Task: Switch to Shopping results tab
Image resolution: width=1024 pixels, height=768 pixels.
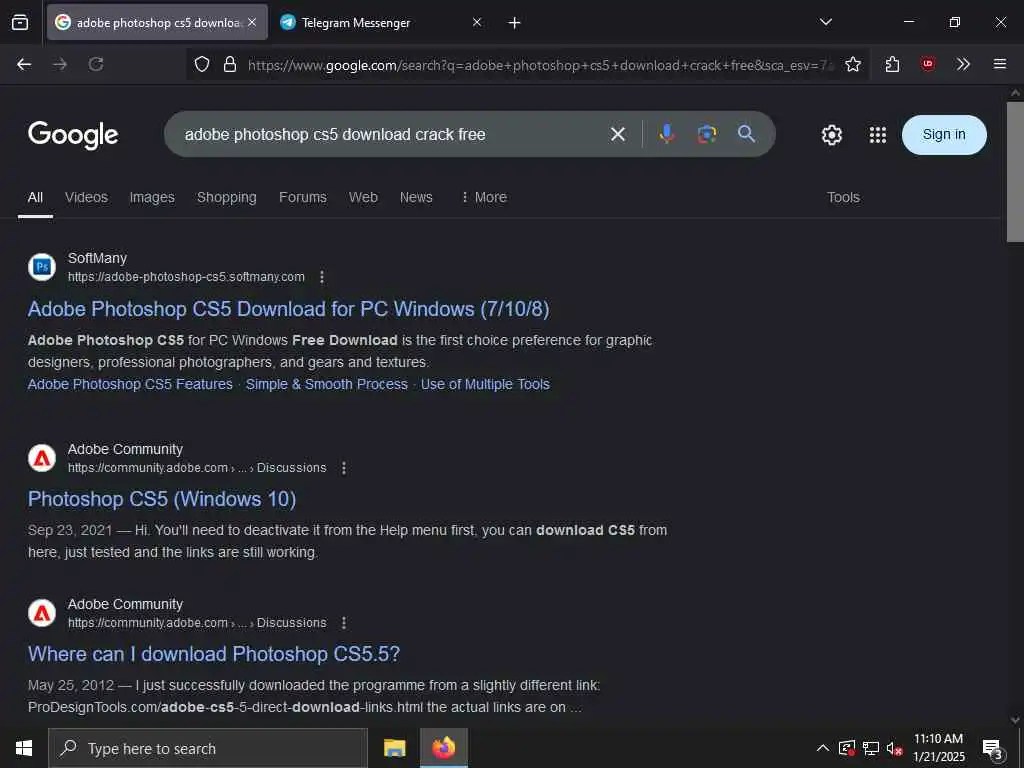Action: (227, 197)
